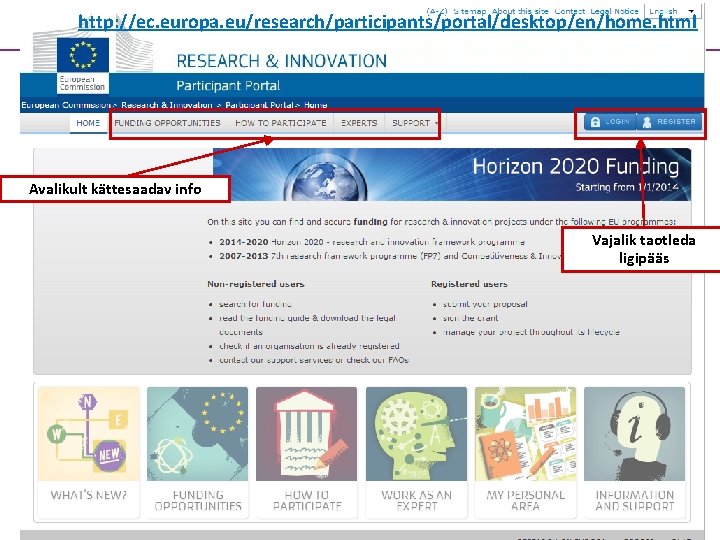720x540 pixels.
Task: Click 'contact our support services' bullet
Action: (x=314, y=360)
